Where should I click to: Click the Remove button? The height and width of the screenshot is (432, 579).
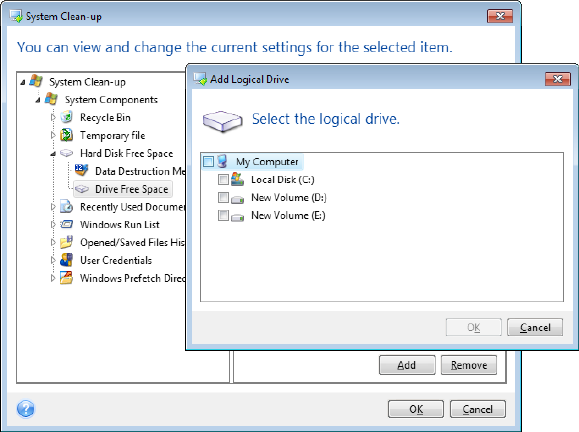[x=469, y=365]
